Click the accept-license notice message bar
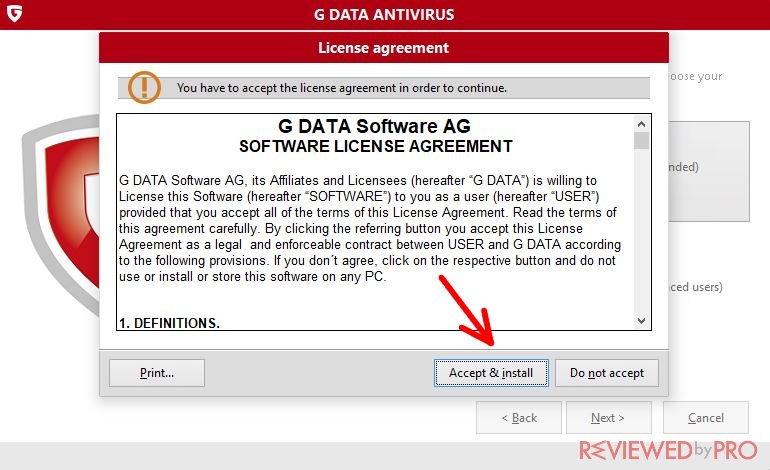This screenshot has height=470, width=770. [x=384, y=88]
